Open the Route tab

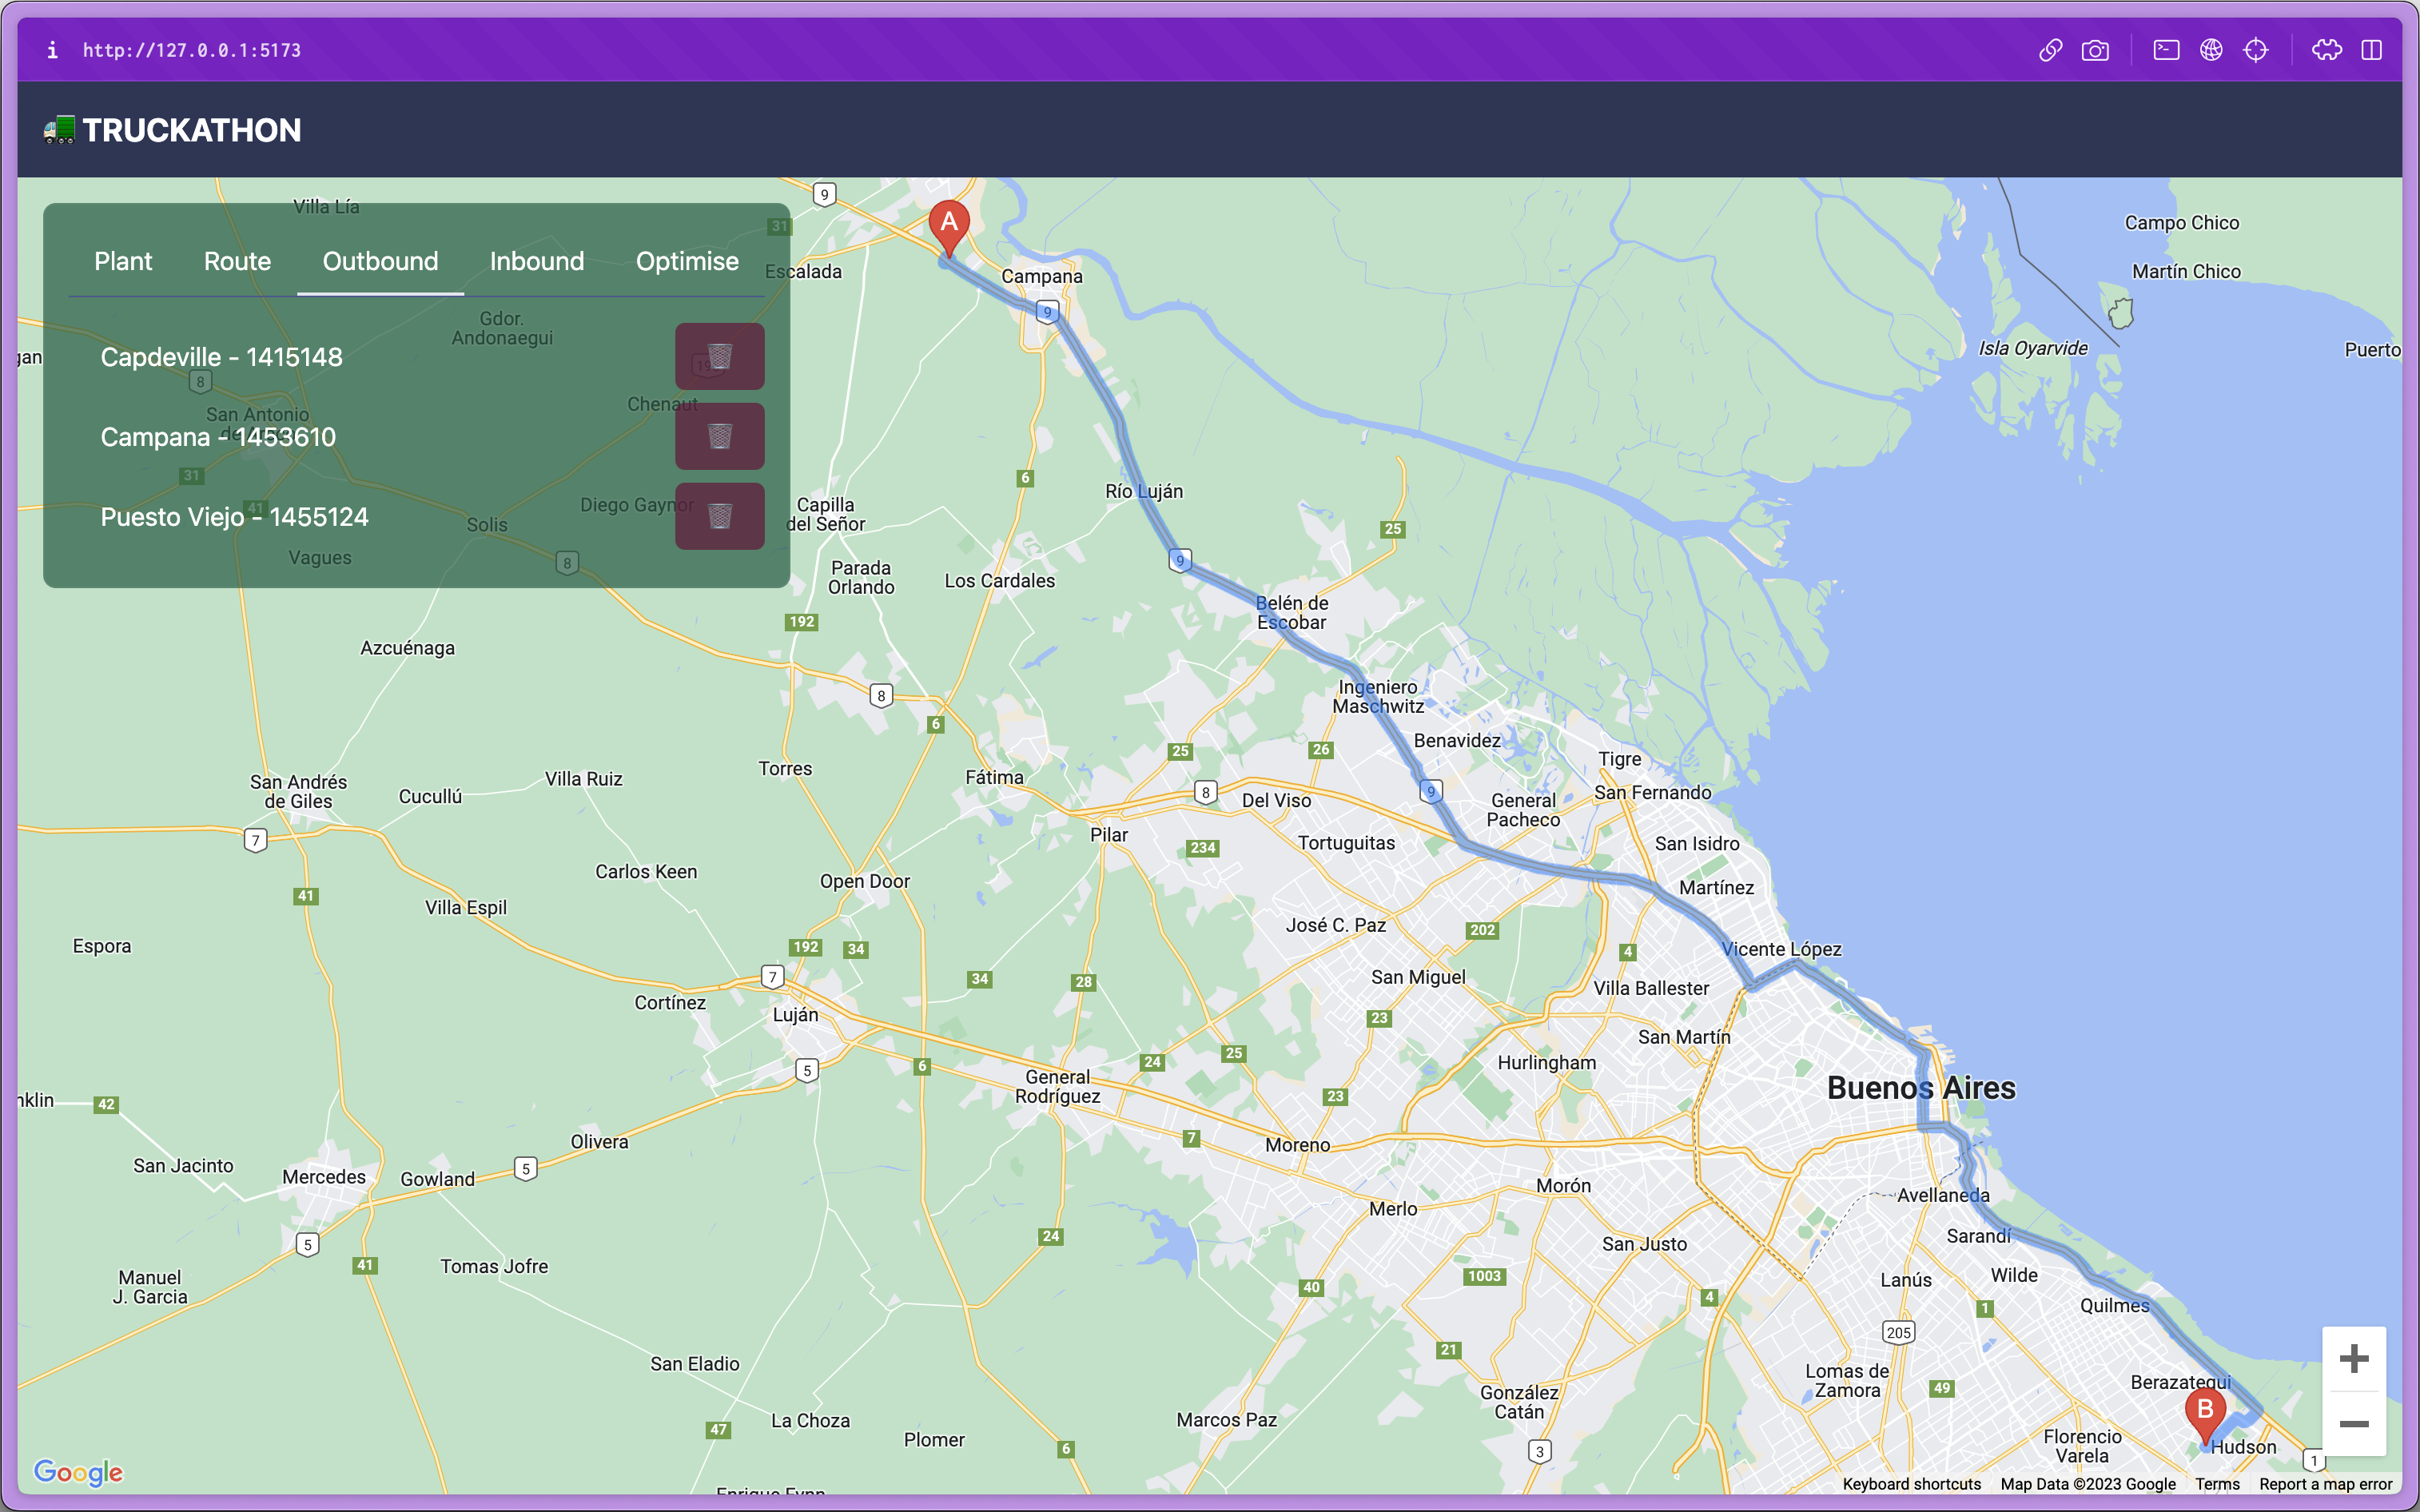[237, 261]
